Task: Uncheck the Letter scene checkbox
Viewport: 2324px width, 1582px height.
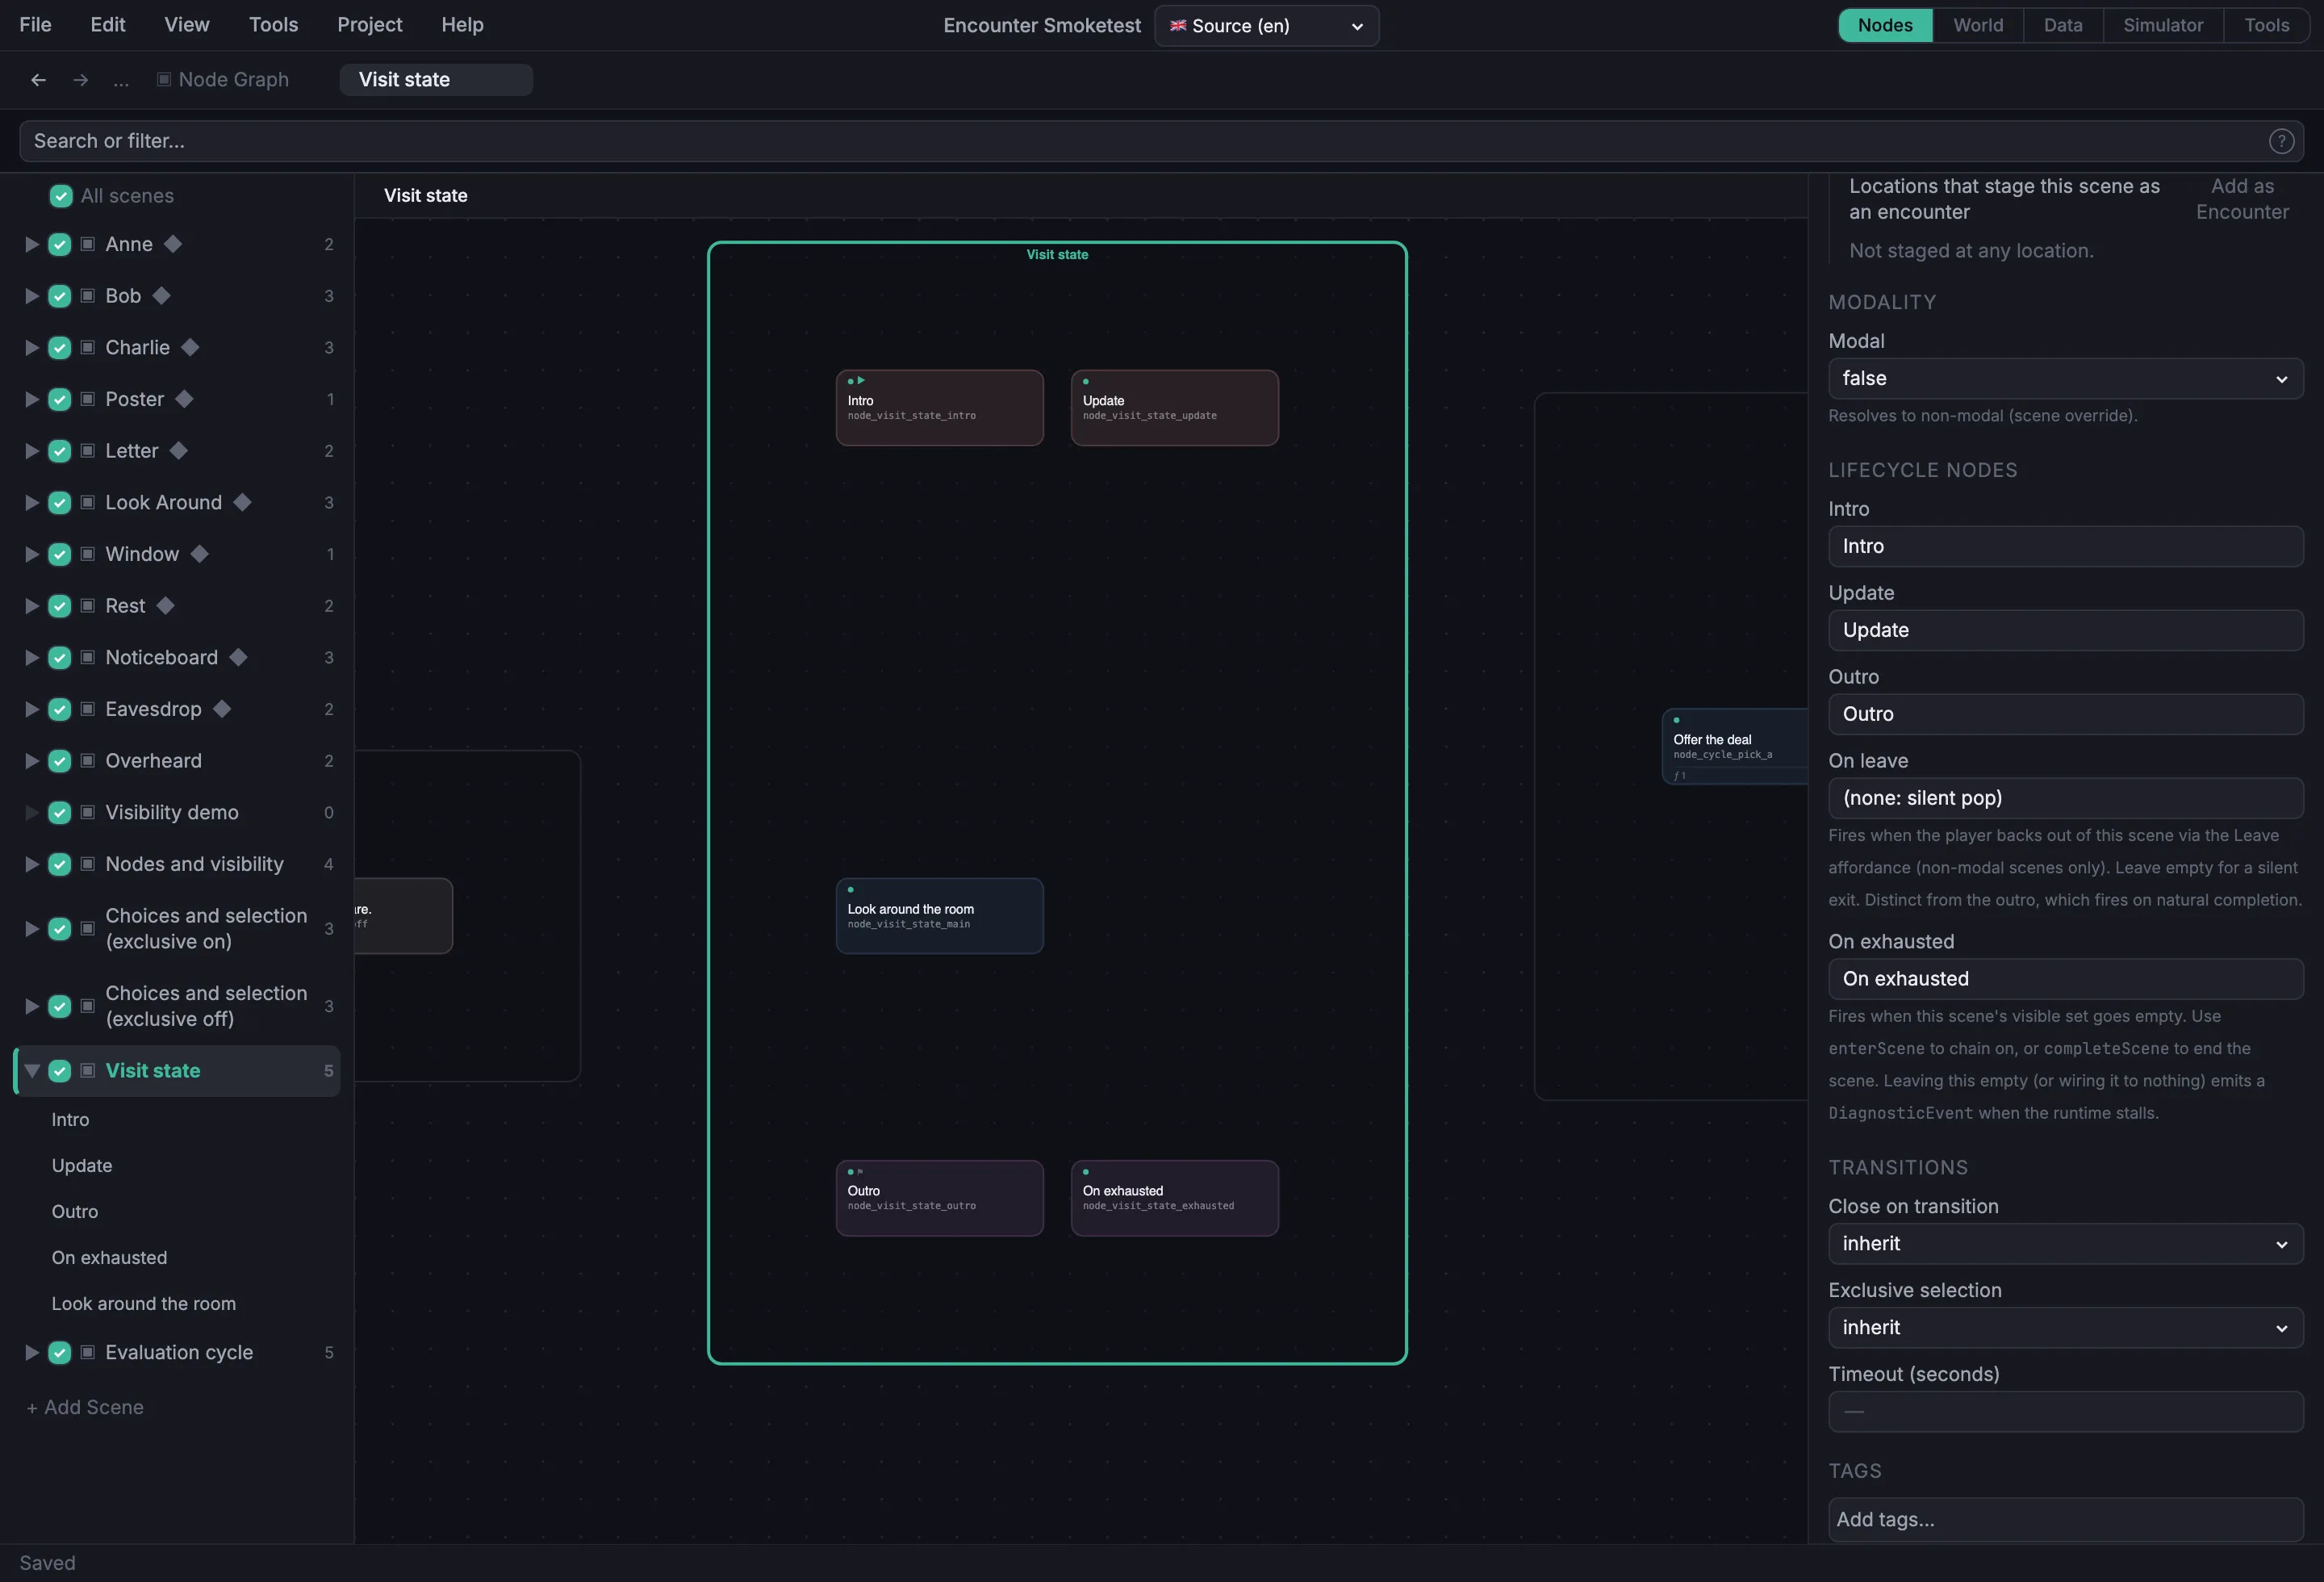Action: 60,451
